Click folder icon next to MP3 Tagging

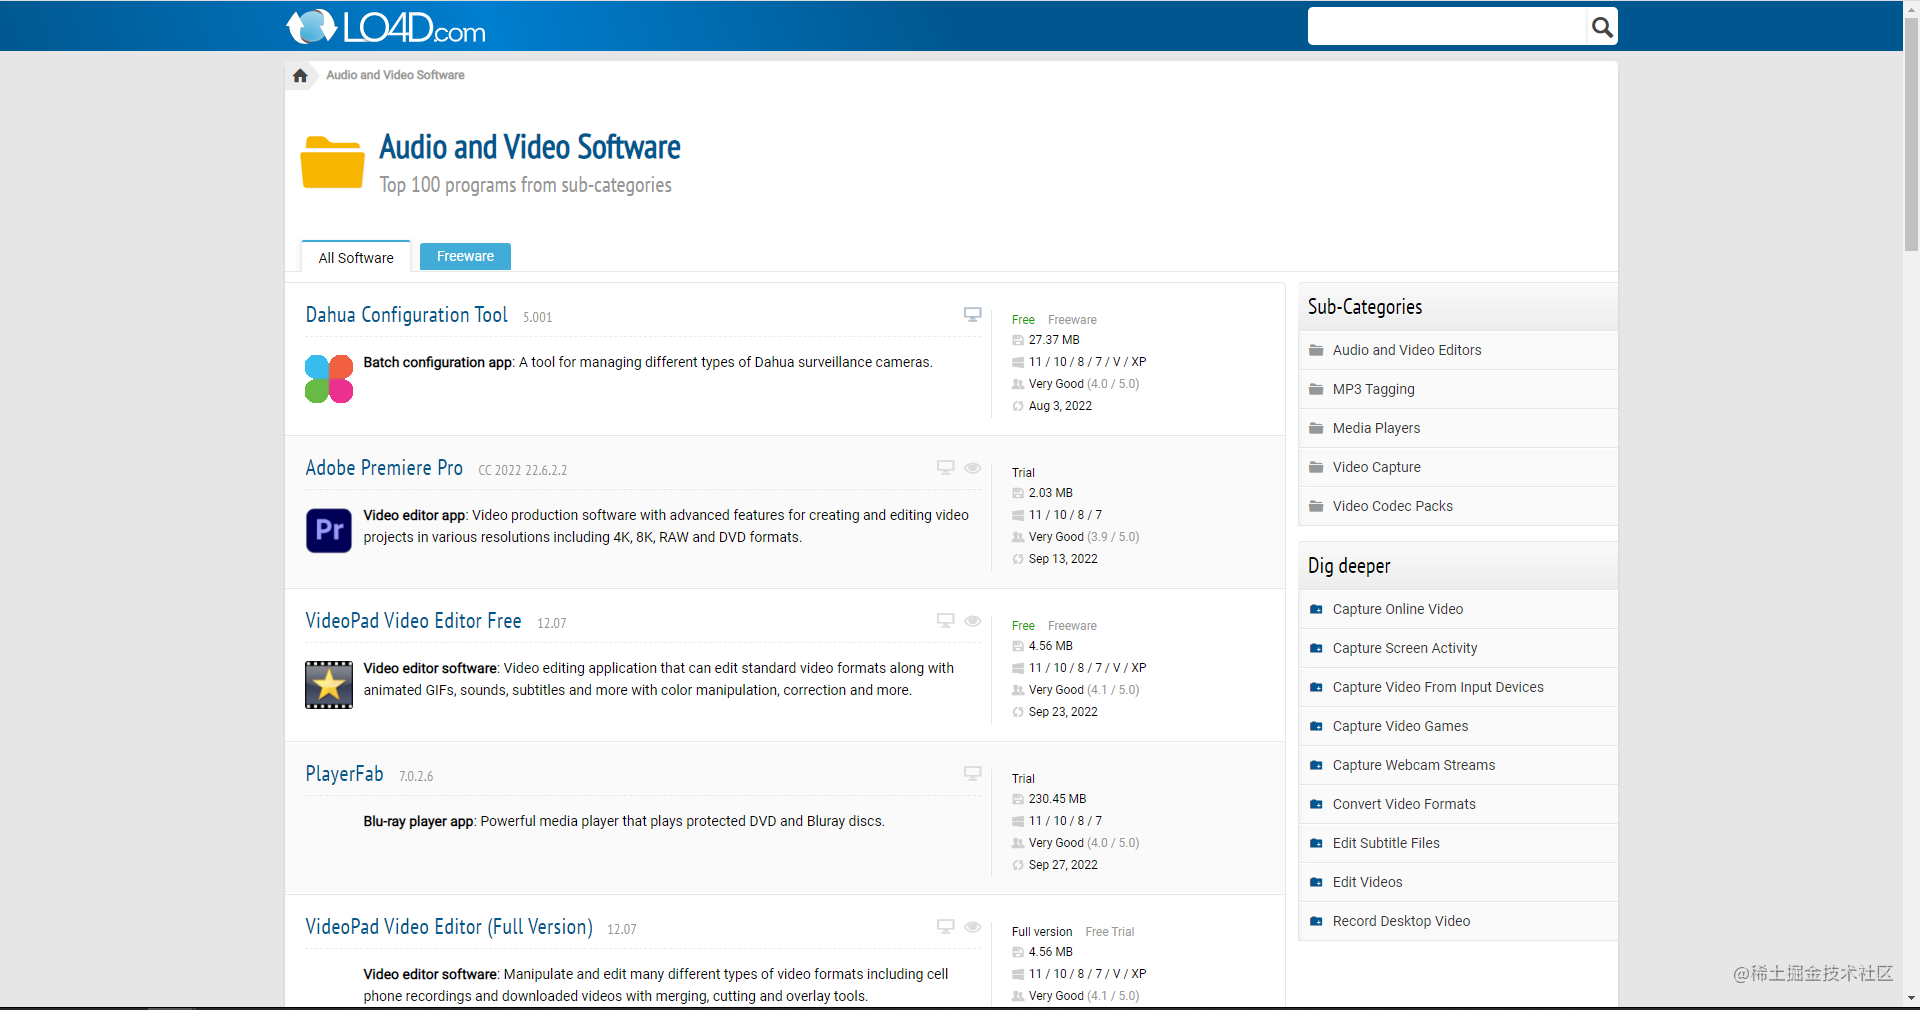click(1316, 389)
